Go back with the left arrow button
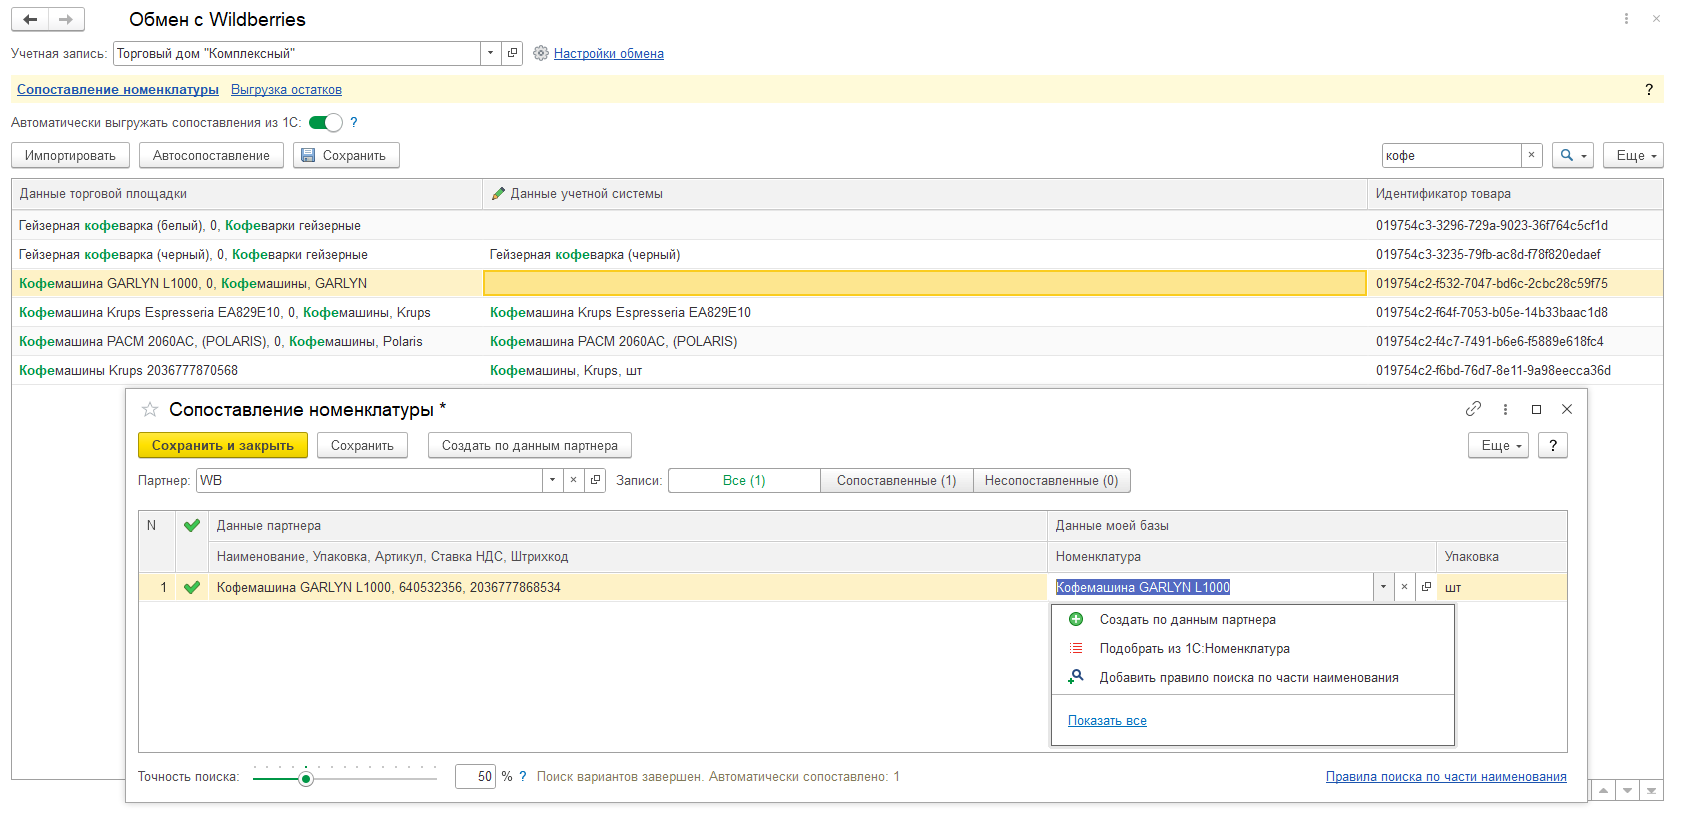Viewport: 1683px width, 822px height. tap(30, 19)
